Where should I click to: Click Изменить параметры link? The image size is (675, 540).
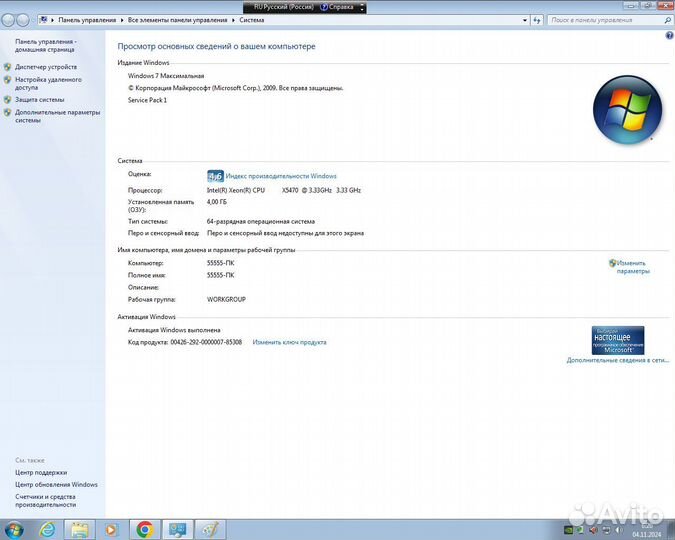[x=632, y=267]
